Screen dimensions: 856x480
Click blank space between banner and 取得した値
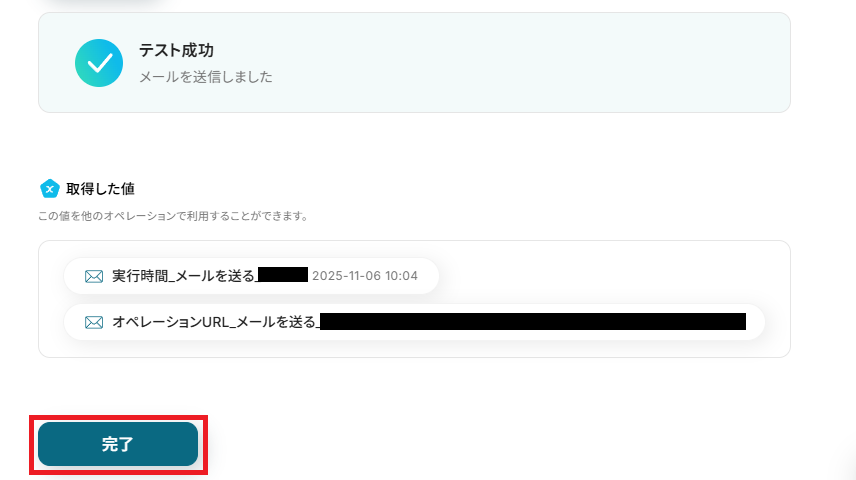[x=415, y=145]
